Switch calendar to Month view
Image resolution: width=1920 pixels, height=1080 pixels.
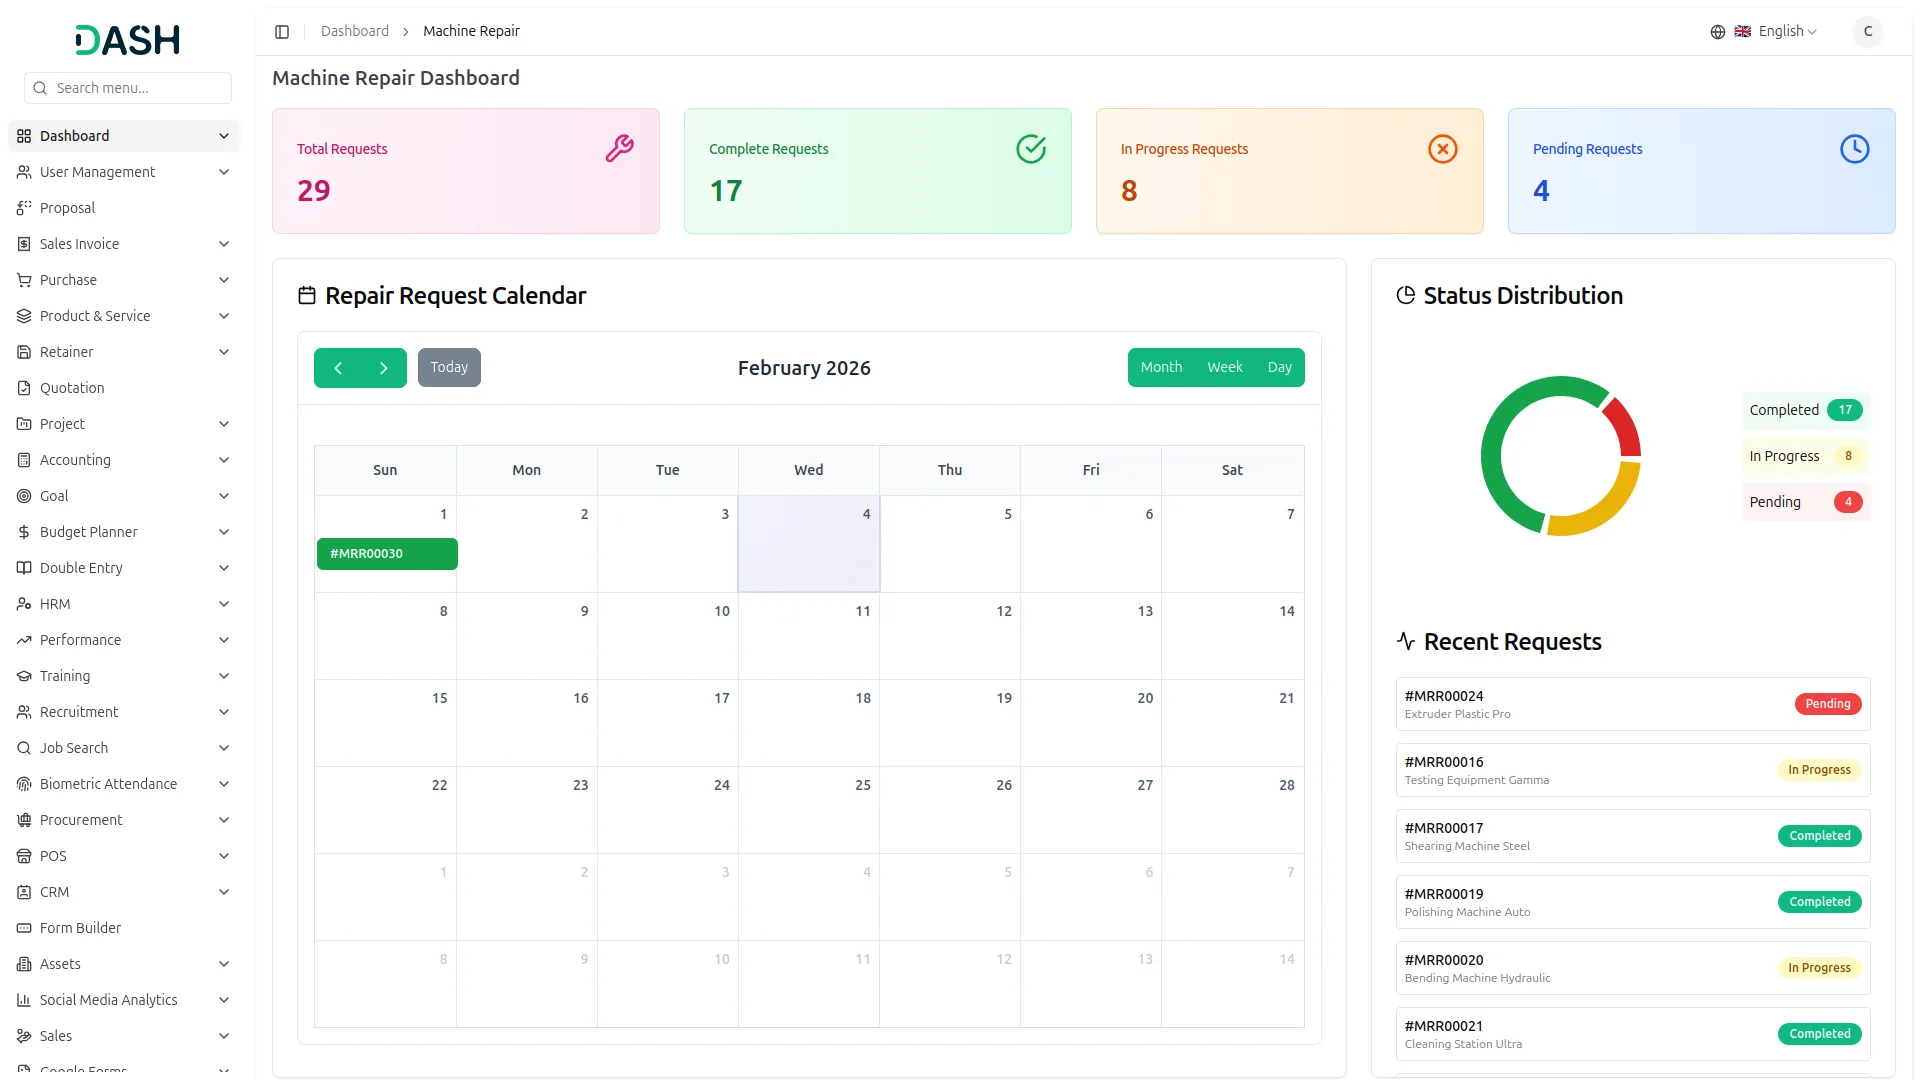pos(1161,367)
